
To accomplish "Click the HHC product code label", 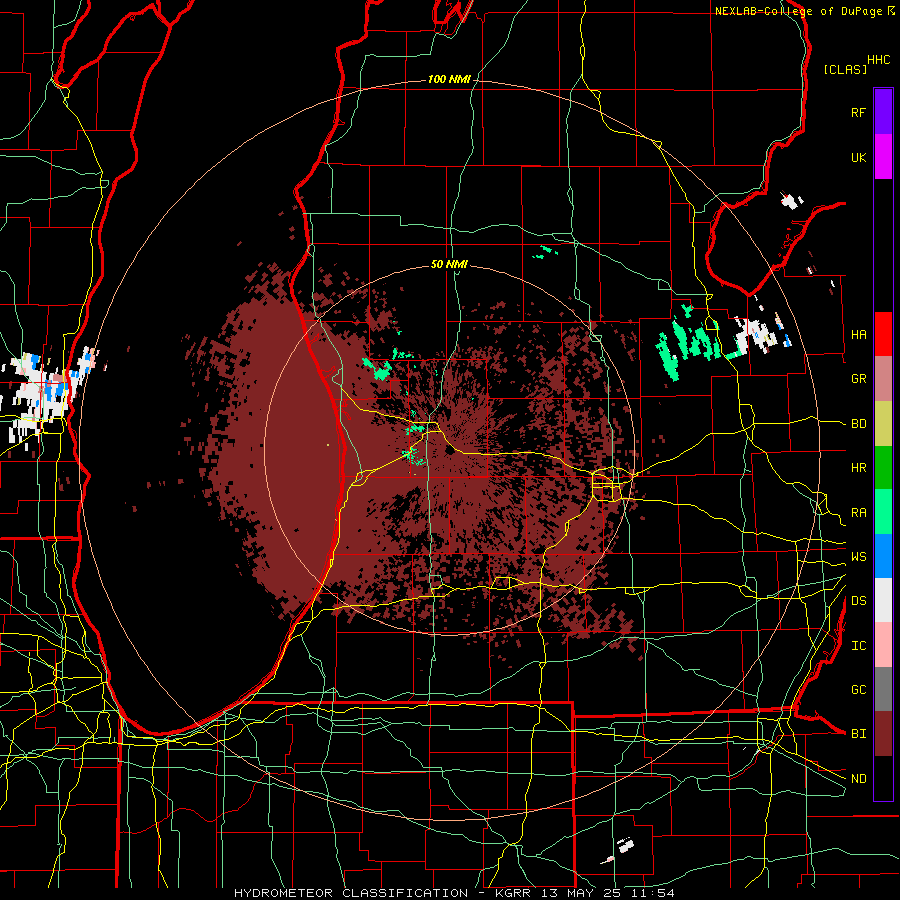I will [x=879, y=60].
